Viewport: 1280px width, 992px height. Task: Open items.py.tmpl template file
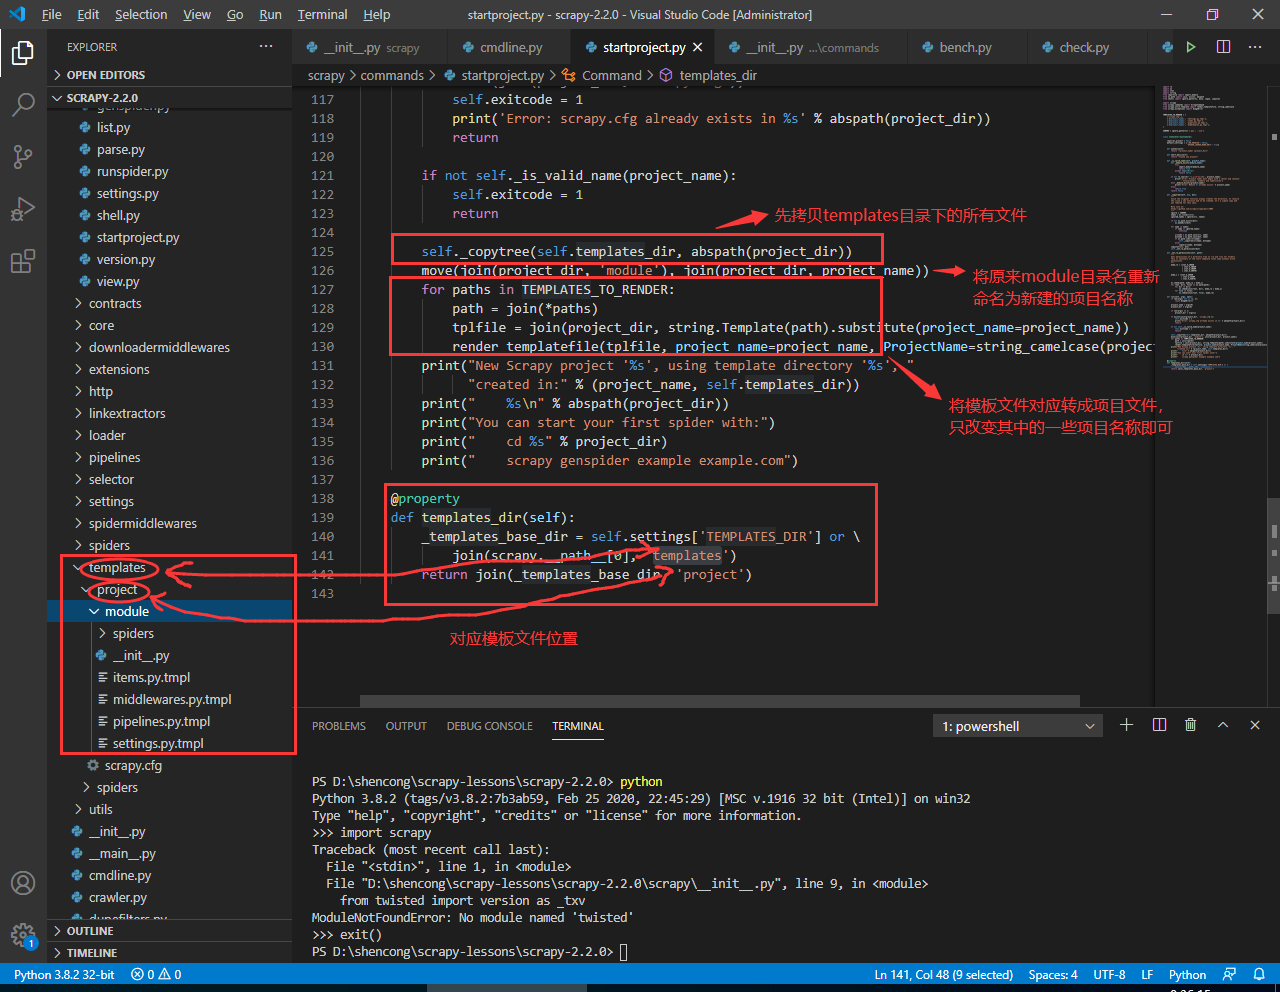tap(151, 677)
